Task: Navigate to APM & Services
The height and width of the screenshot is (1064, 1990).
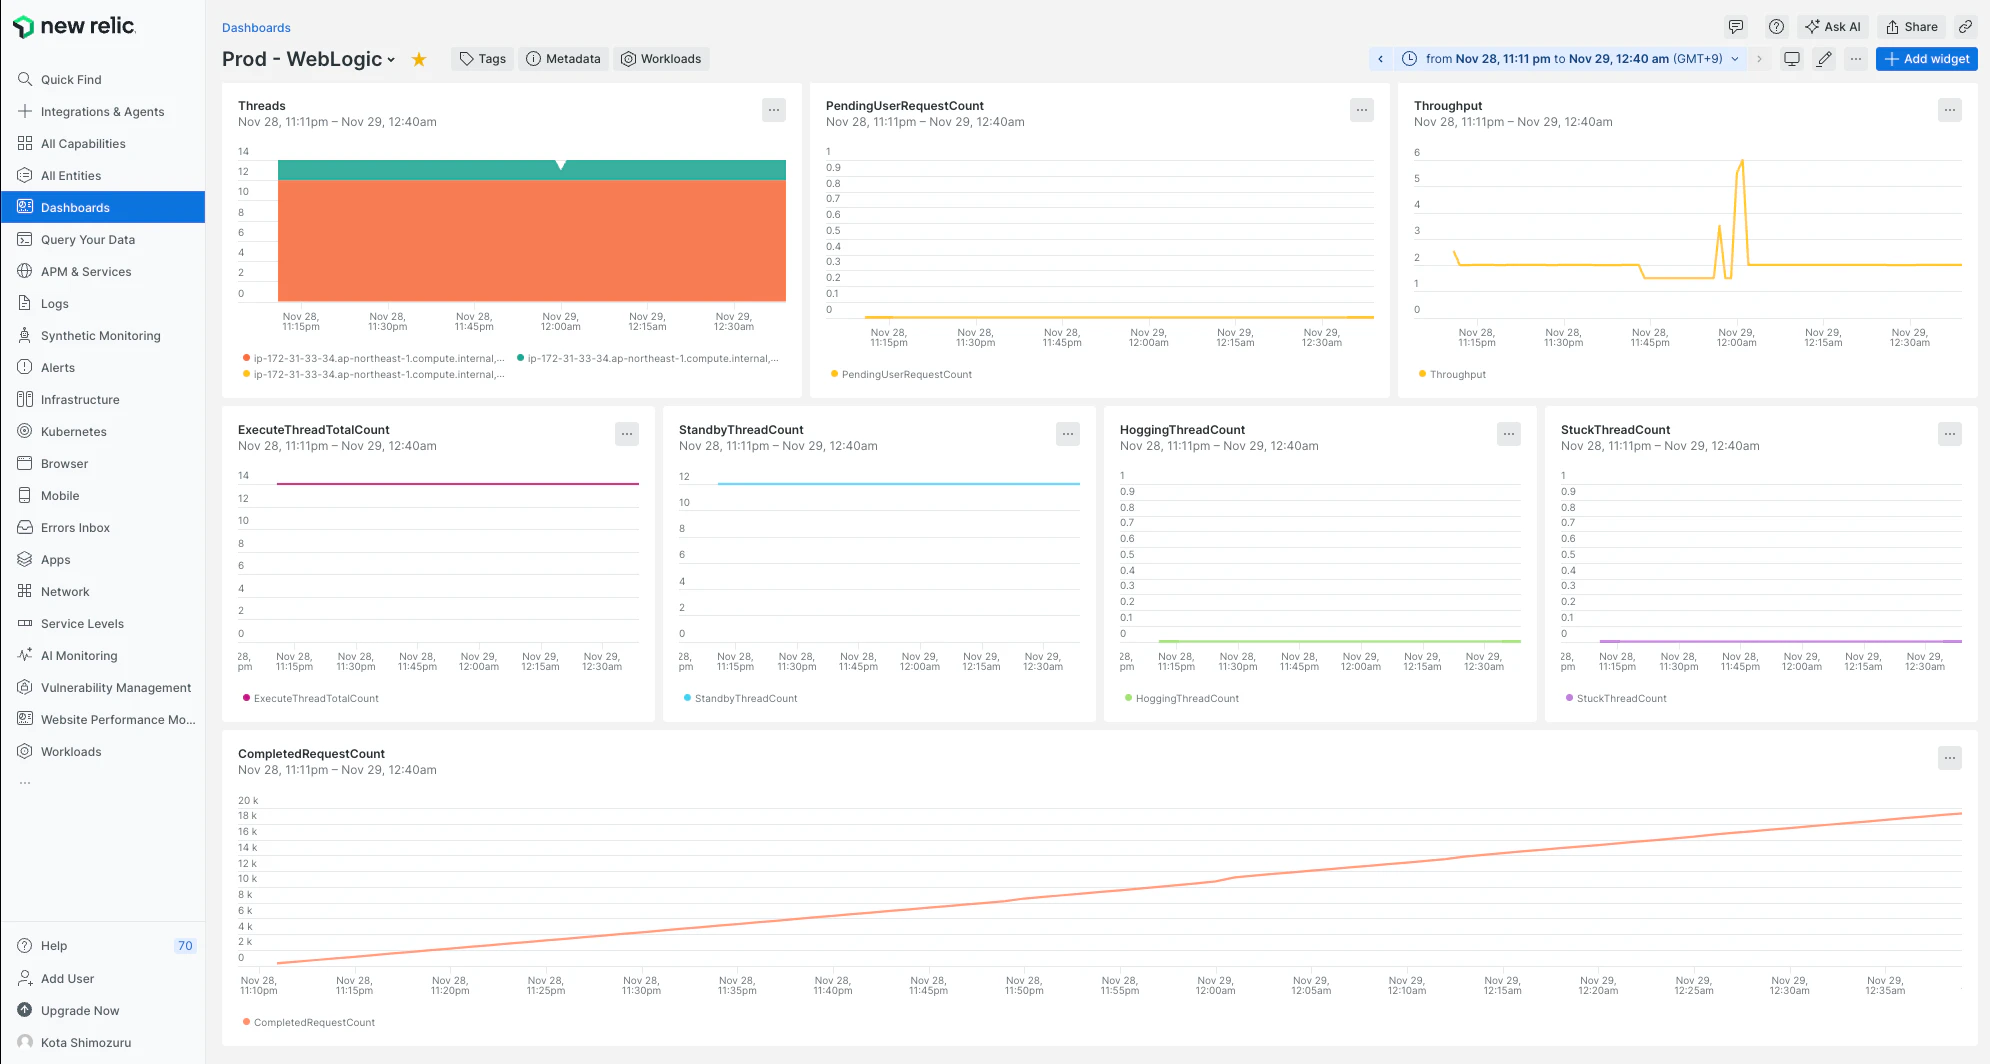Action: point(103,272)
